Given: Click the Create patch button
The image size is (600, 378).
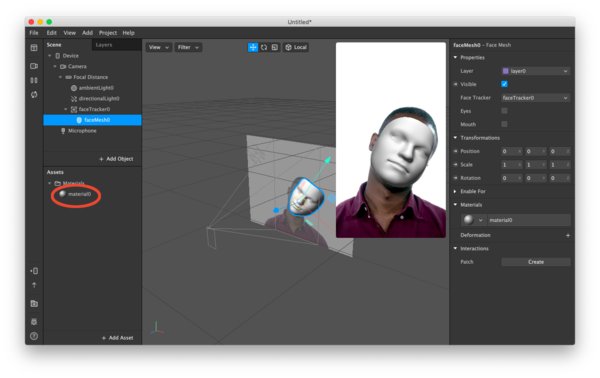Looking at the screenshot, I should (536, 262).
